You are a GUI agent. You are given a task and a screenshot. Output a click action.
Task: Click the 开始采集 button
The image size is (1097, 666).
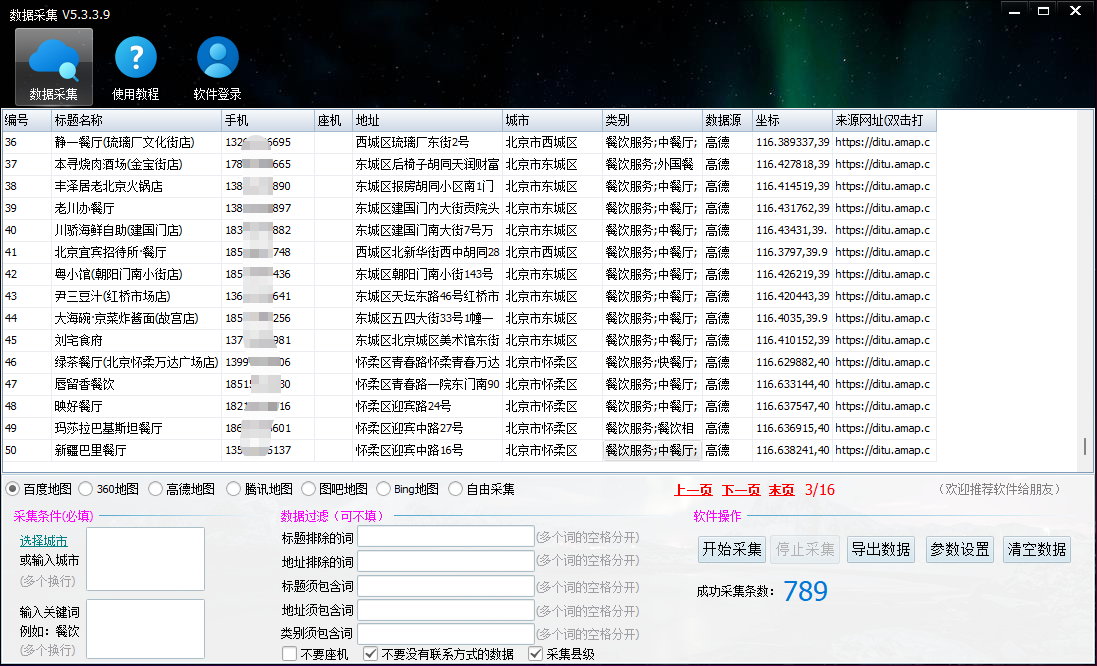(732, 549)
